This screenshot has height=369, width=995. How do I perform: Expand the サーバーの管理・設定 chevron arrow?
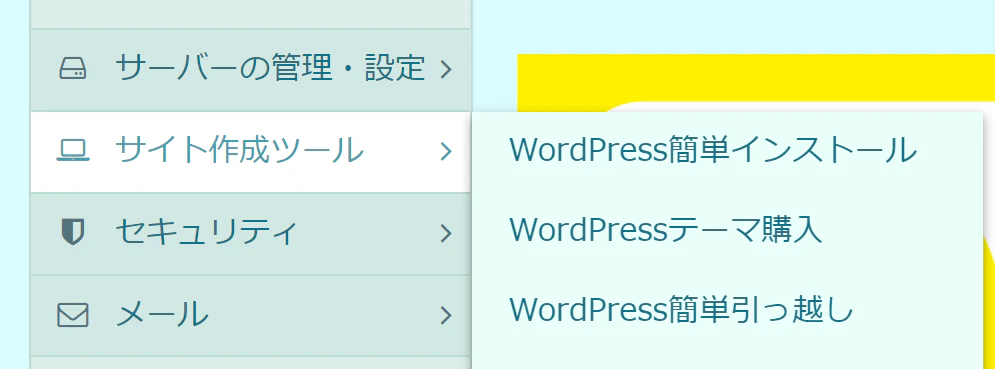pos(446,69)
